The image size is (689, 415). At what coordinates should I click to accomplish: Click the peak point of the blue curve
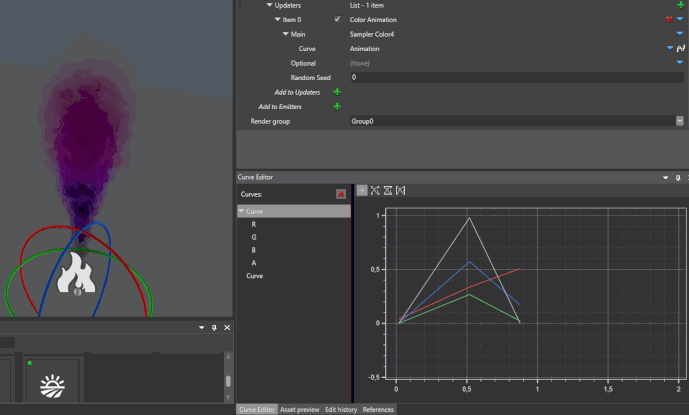pos(469,262)
